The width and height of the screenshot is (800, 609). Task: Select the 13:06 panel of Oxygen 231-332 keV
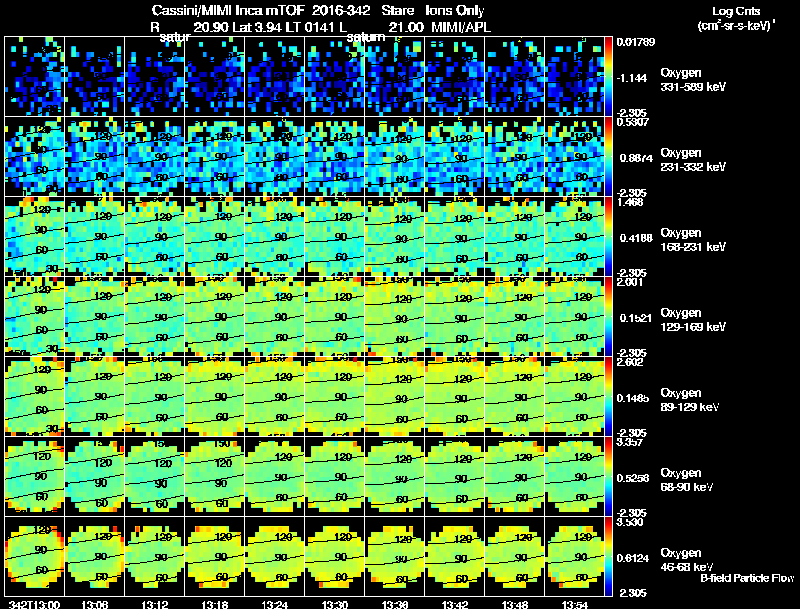point(94,157)
